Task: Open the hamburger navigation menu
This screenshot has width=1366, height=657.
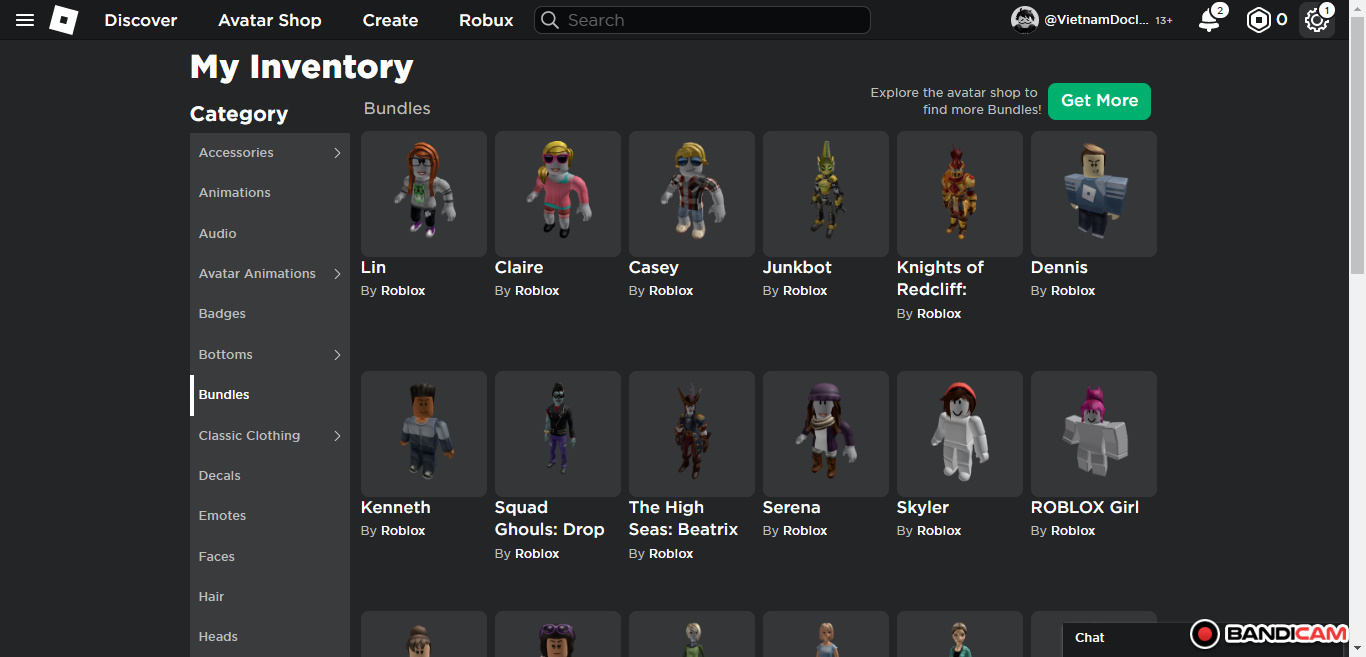Action: 25,20
